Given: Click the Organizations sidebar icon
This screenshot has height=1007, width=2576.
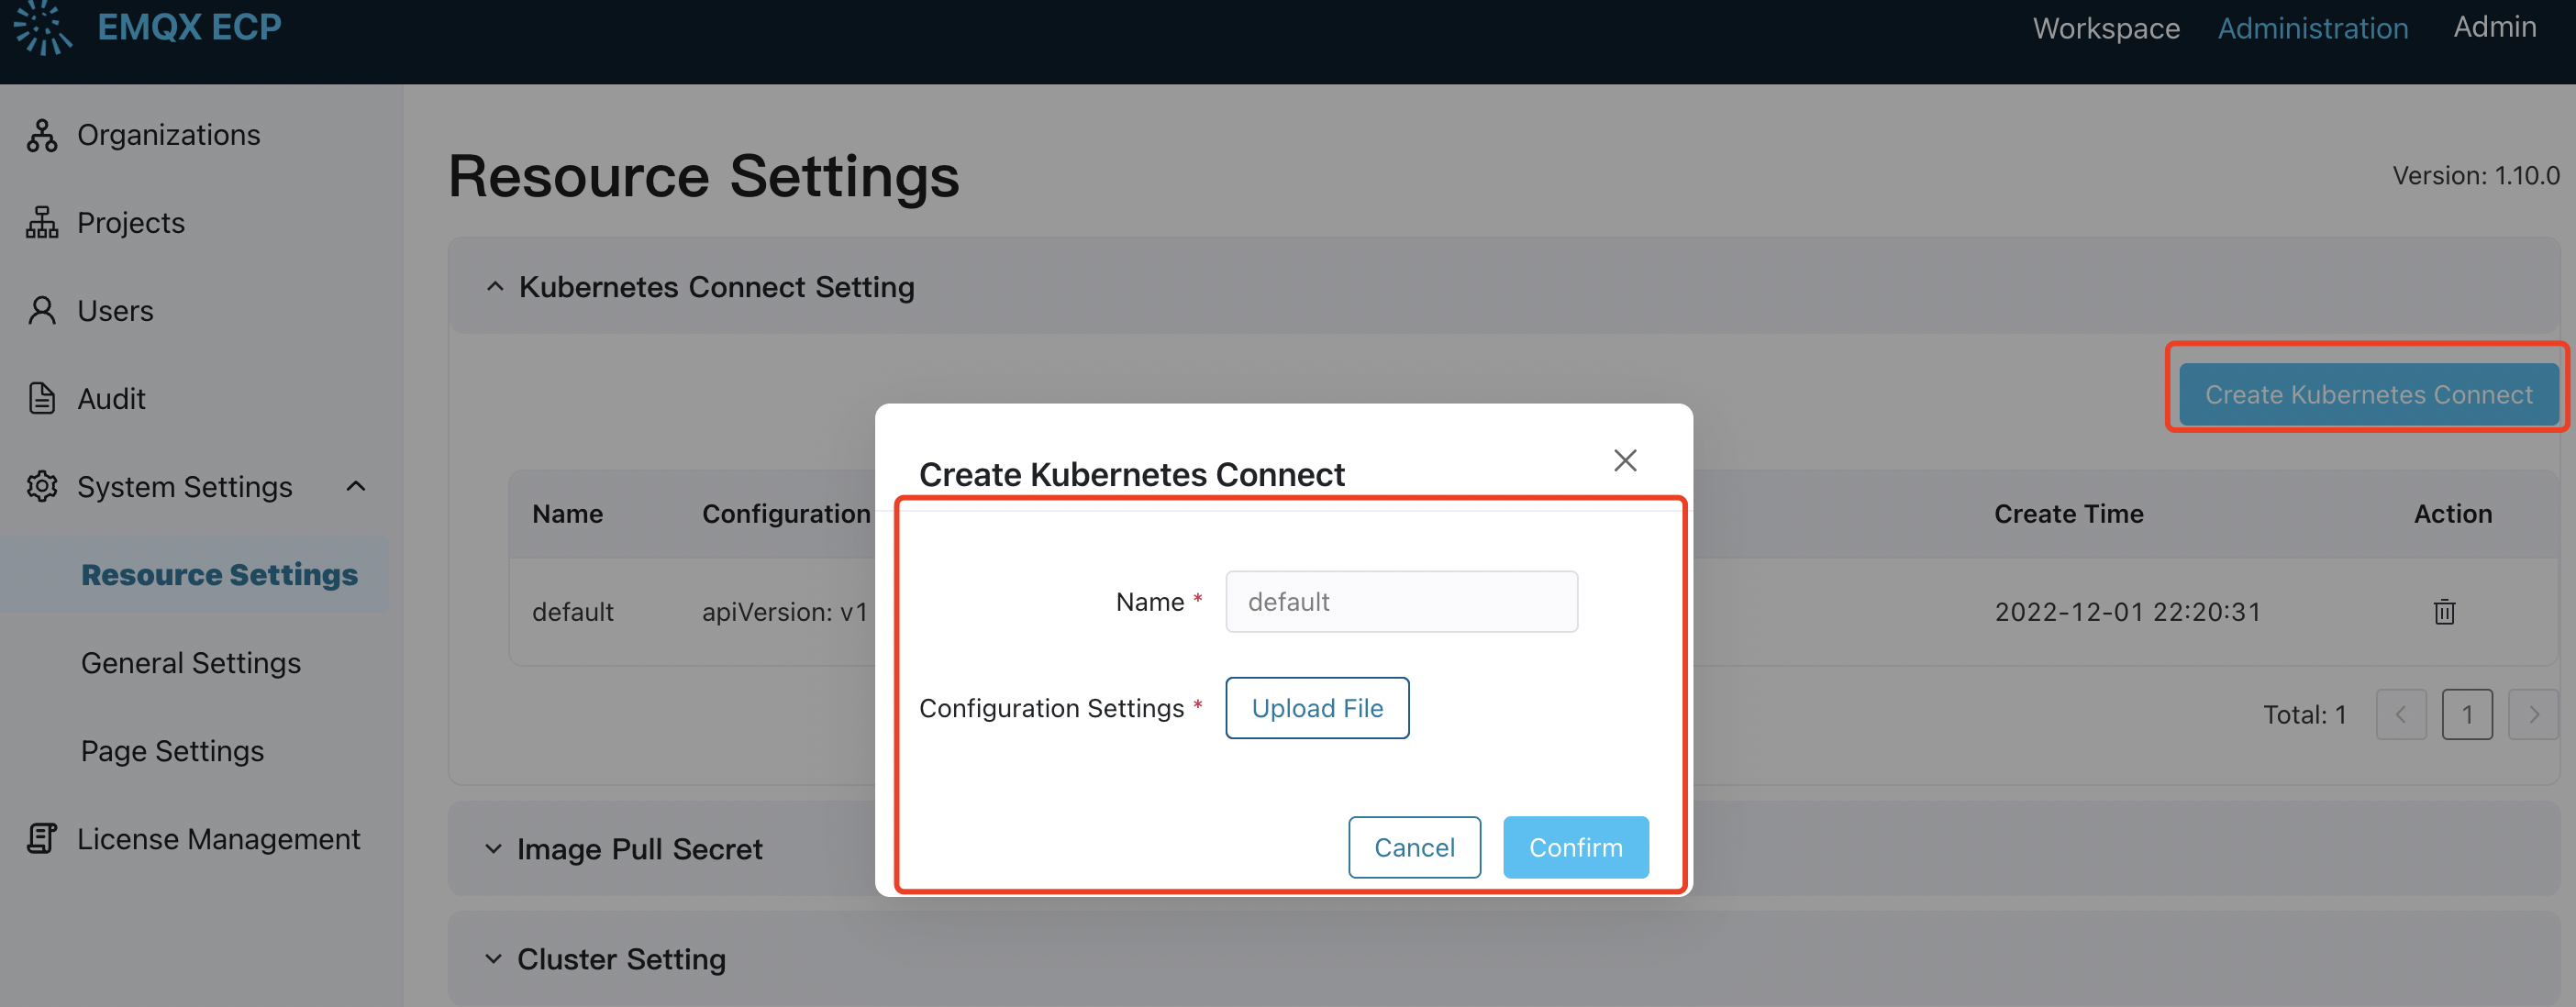Looking at the screenshot, I should coord(42,135).
